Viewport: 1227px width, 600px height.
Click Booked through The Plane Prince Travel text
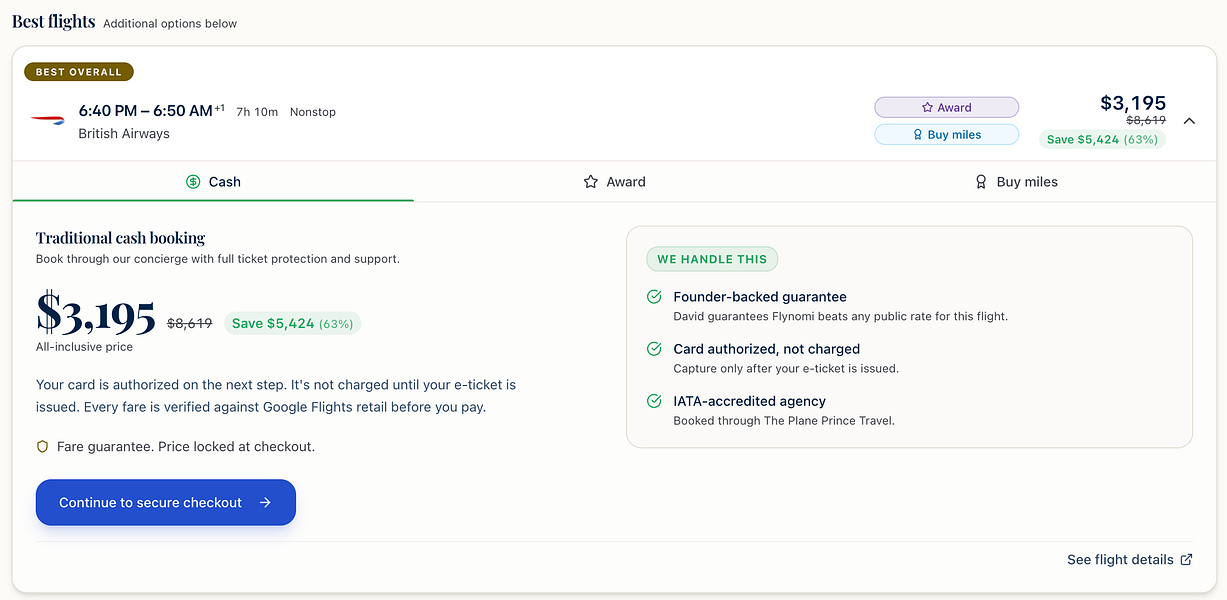[784, 421]
